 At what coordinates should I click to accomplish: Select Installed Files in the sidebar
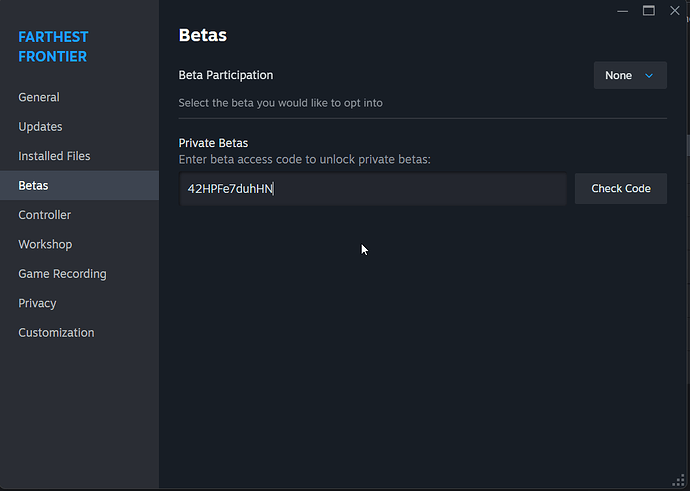point(54,156)
